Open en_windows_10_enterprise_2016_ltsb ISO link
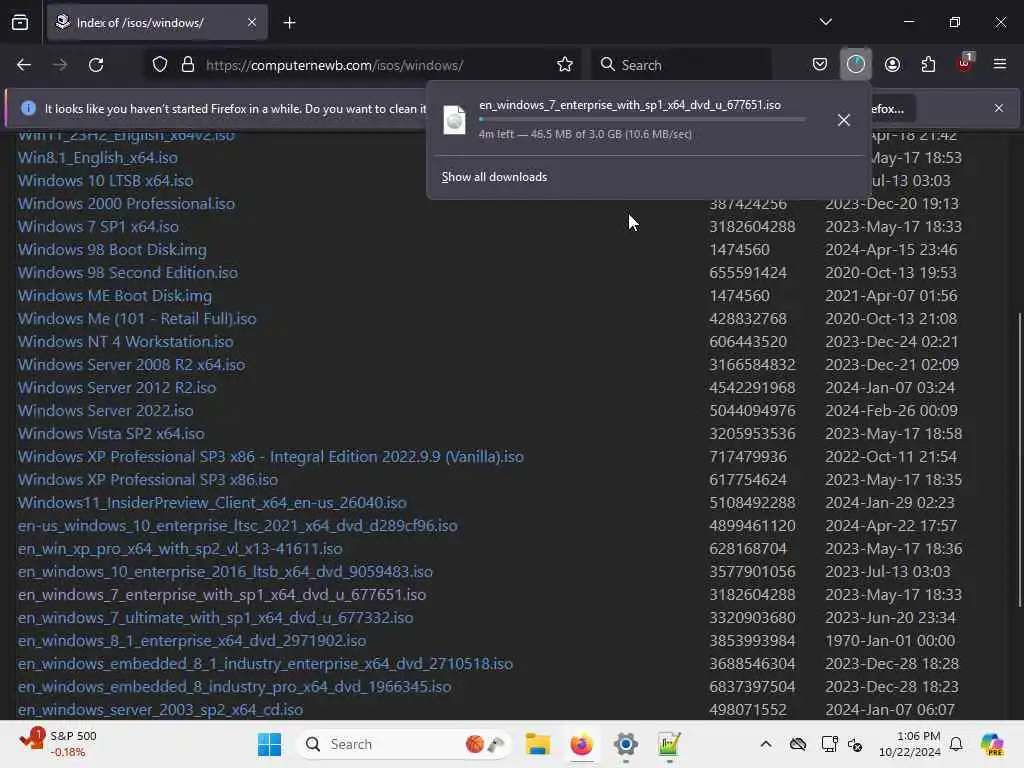1024x768 pixels. tap(225, 571)
